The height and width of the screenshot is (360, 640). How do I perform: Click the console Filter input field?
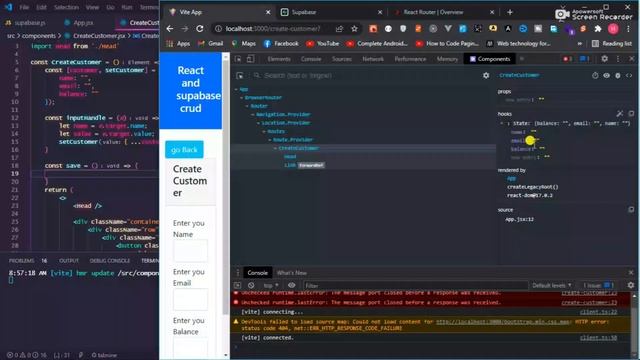click(x=415, y=285)
